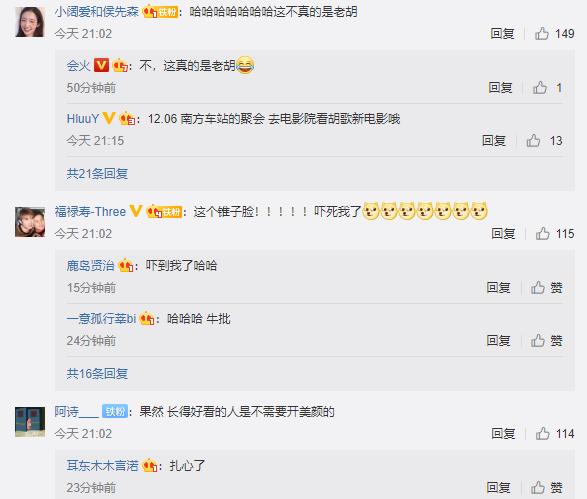Expand 共16条回复 replies
Viewport: 587px width, 499px height.
point(97,374)
